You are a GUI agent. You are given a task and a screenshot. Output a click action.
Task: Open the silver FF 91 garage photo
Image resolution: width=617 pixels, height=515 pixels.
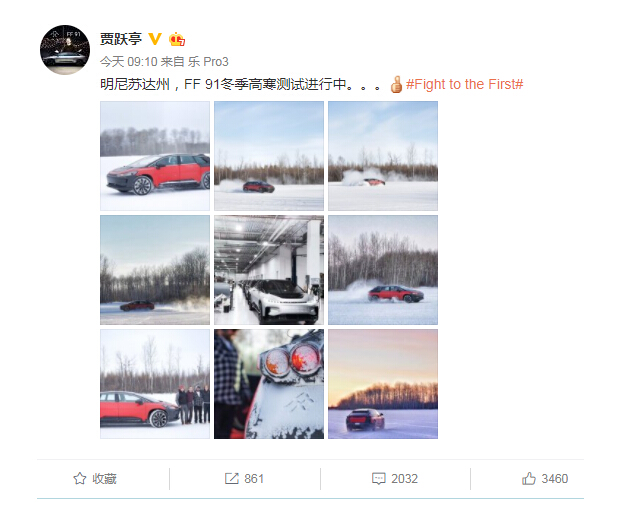click(269, 270)
